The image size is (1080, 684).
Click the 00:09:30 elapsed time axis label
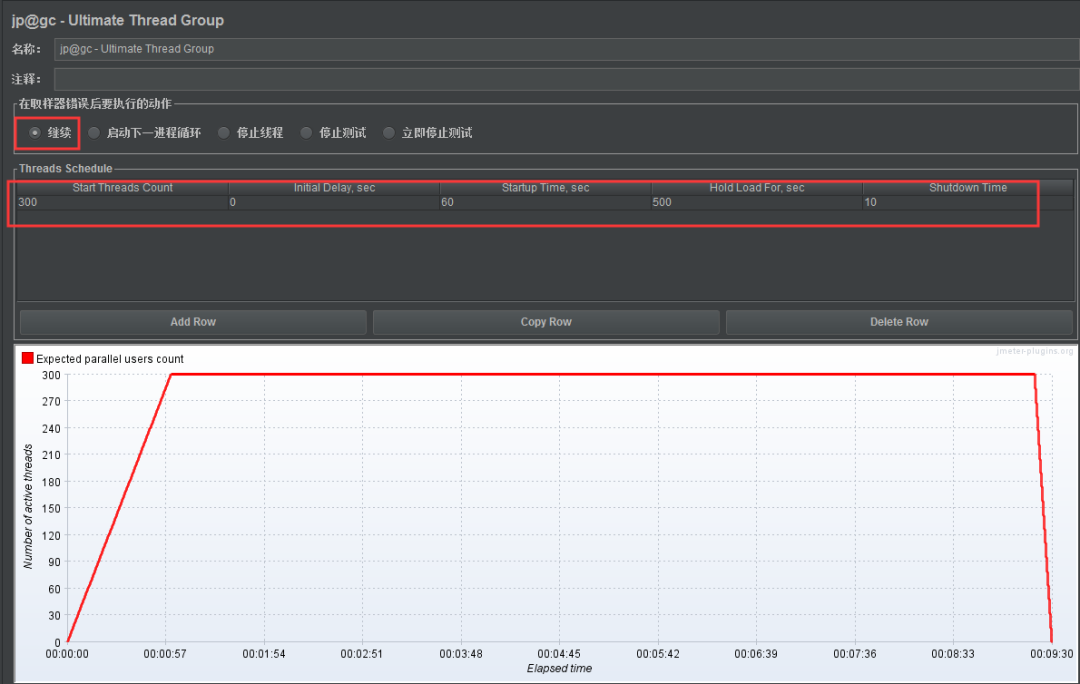pyautogui.click(x=1051, y=654)
